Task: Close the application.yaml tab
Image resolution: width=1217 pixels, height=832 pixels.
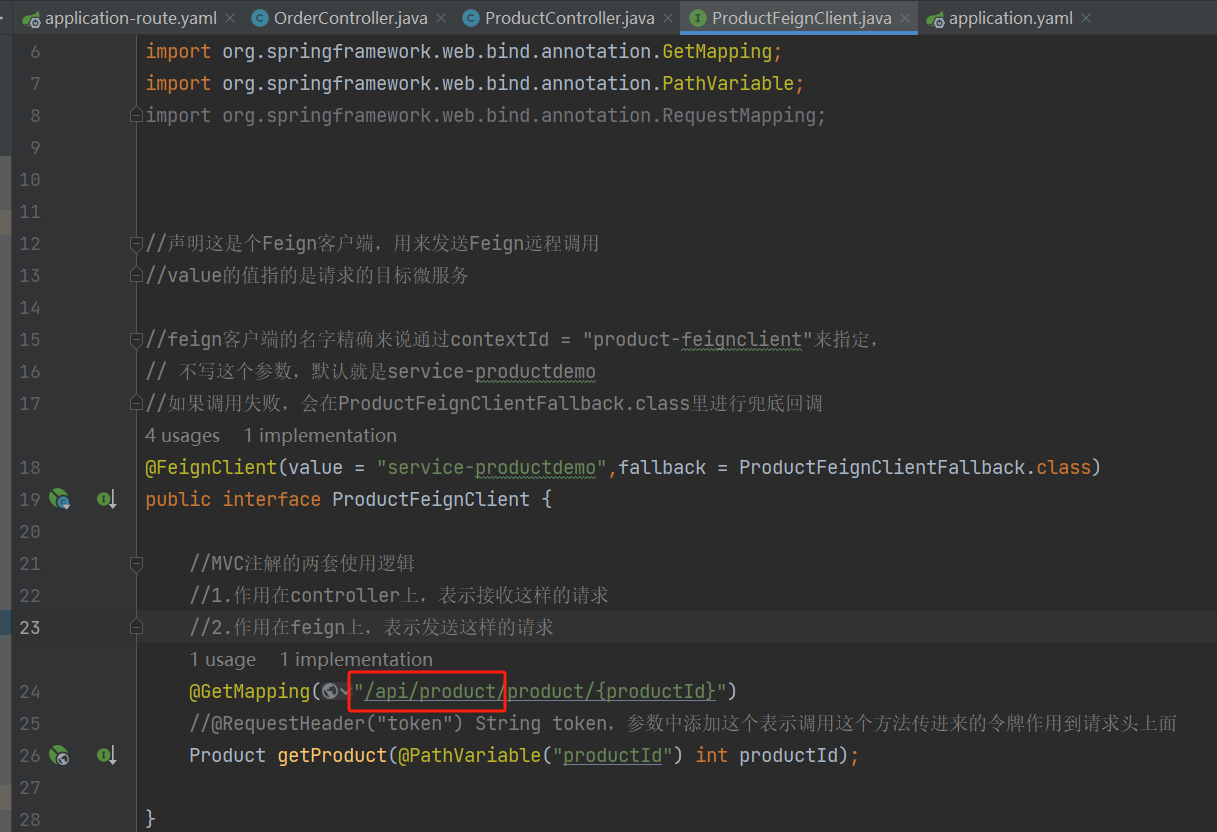Action: click(x=1087, y=18)
